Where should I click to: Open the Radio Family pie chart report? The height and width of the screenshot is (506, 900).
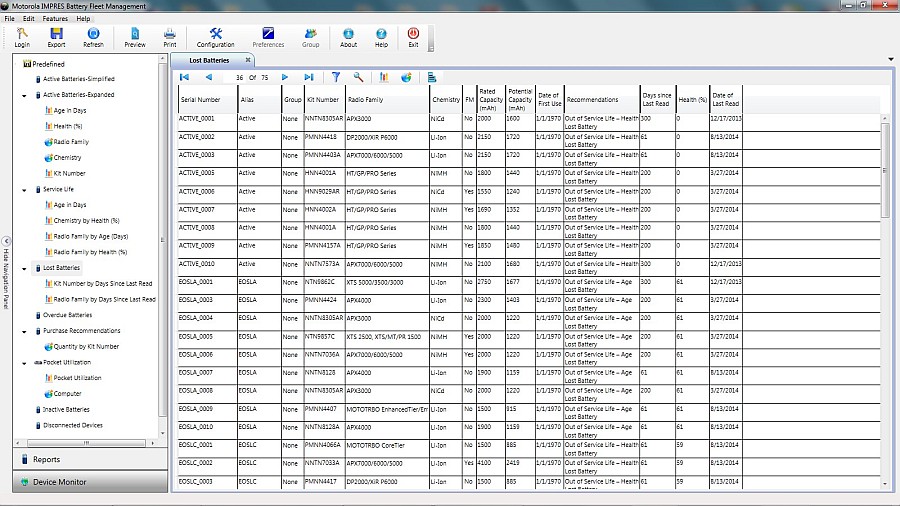pyautogui.click(x=67, y=142)
